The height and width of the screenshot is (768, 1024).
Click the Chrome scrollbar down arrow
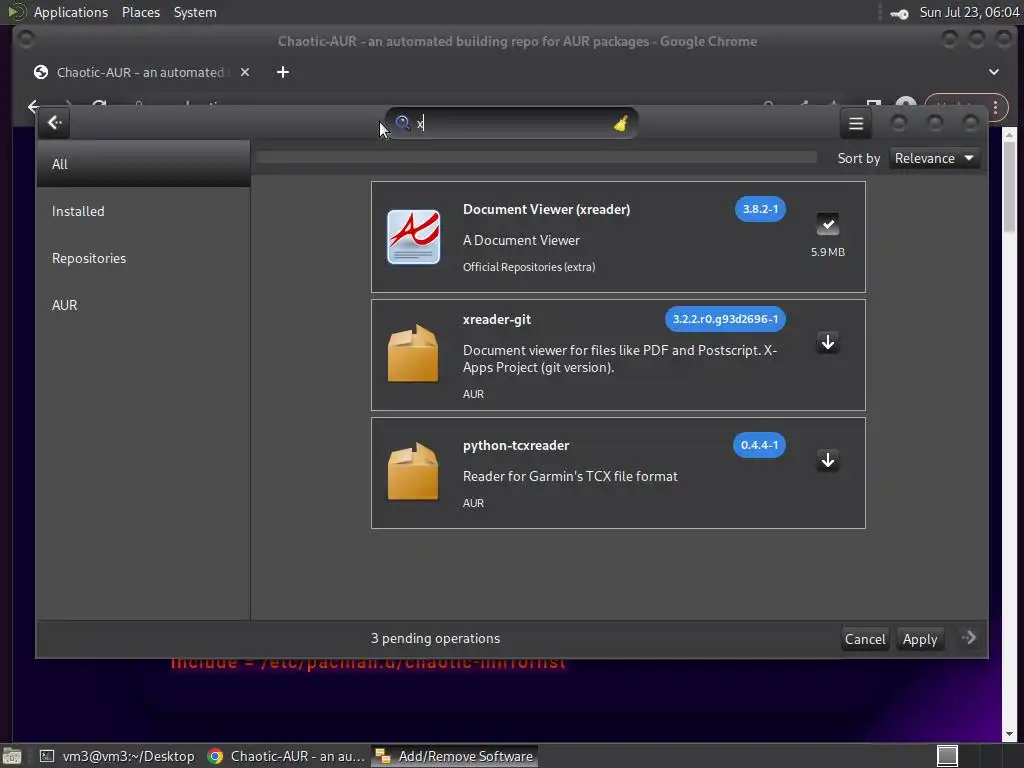click(1009, 734)
